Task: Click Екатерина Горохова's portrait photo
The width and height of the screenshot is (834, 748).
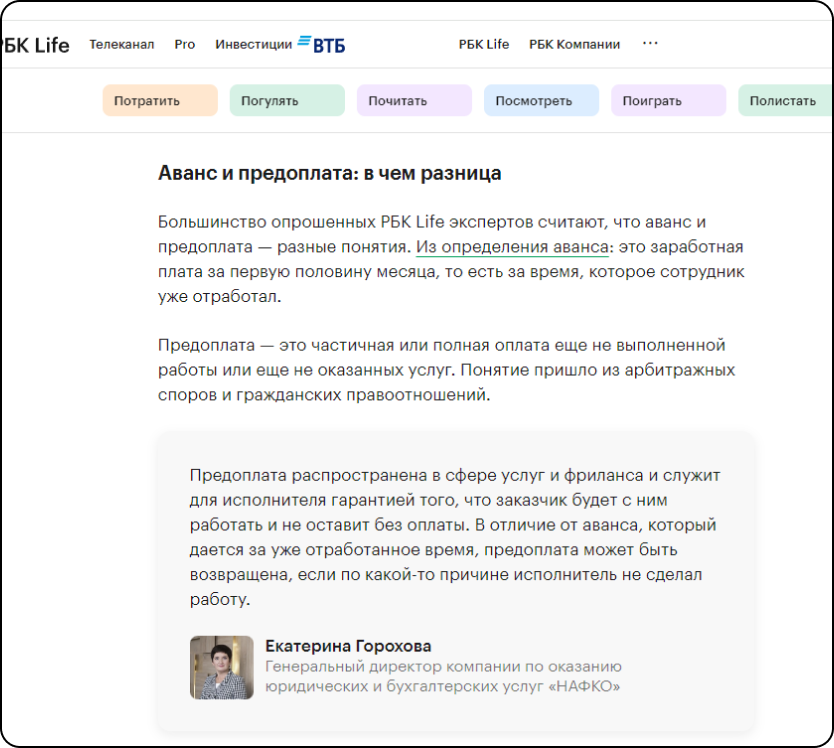Action: tap(222, 667)
